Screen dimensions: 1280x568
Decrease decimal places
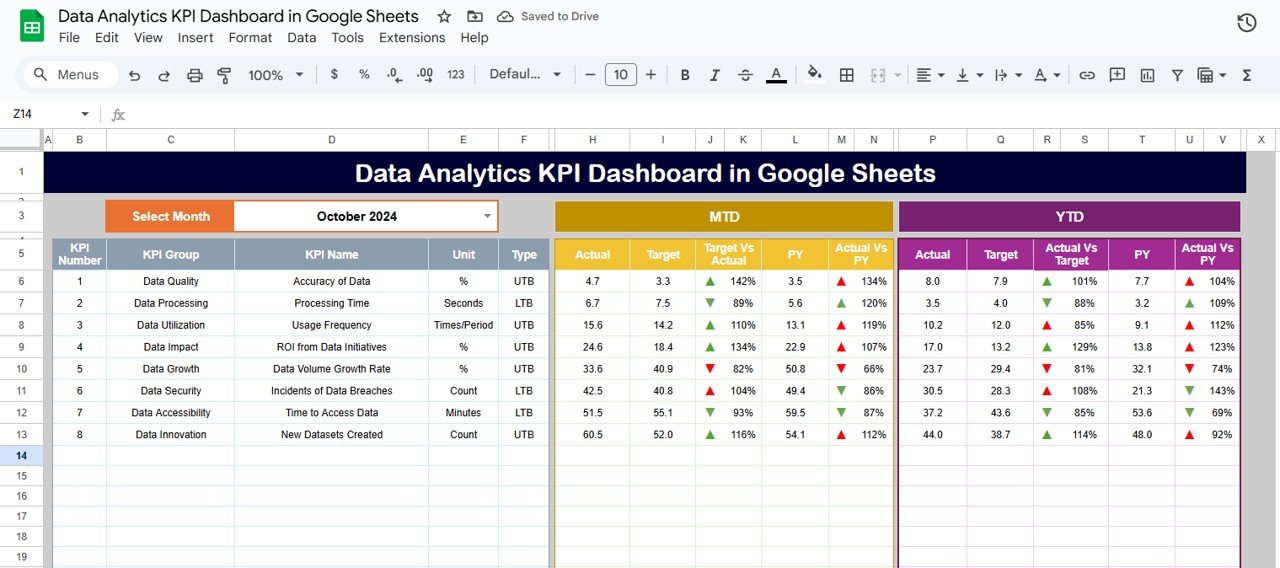click(394, 75)
